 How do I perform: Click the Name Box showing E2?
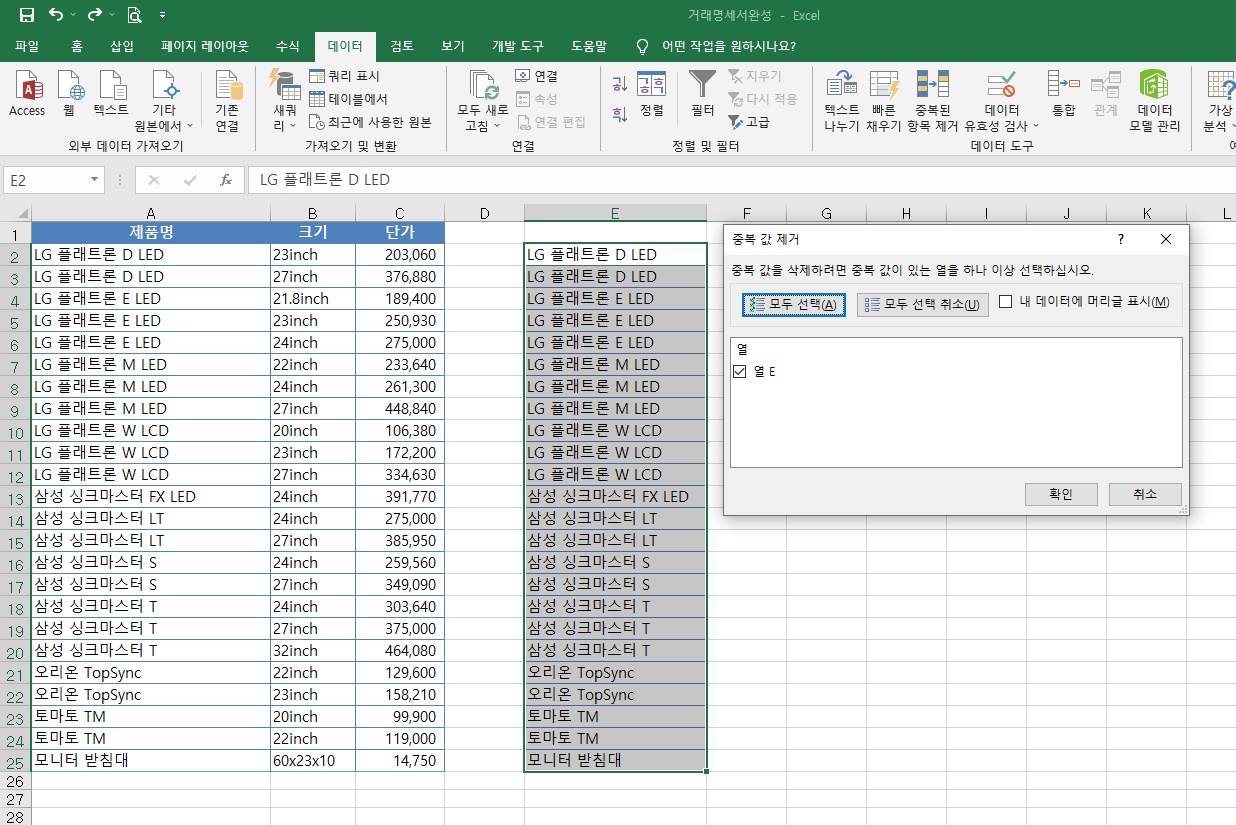click(46, 180)
